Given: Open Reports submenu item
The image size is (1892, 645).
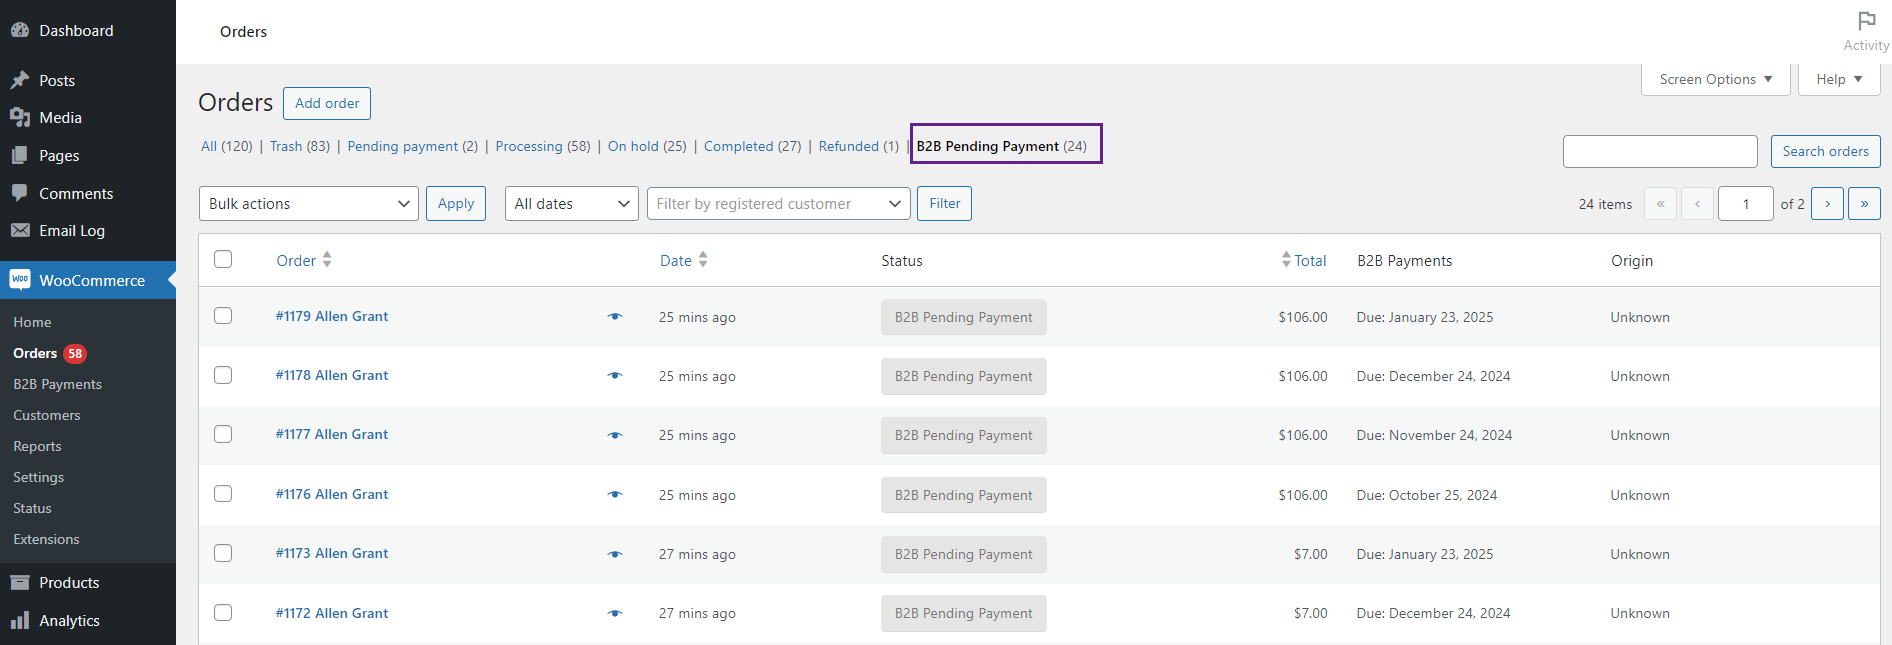Looking at the screenshot, I should pos(37,446).
